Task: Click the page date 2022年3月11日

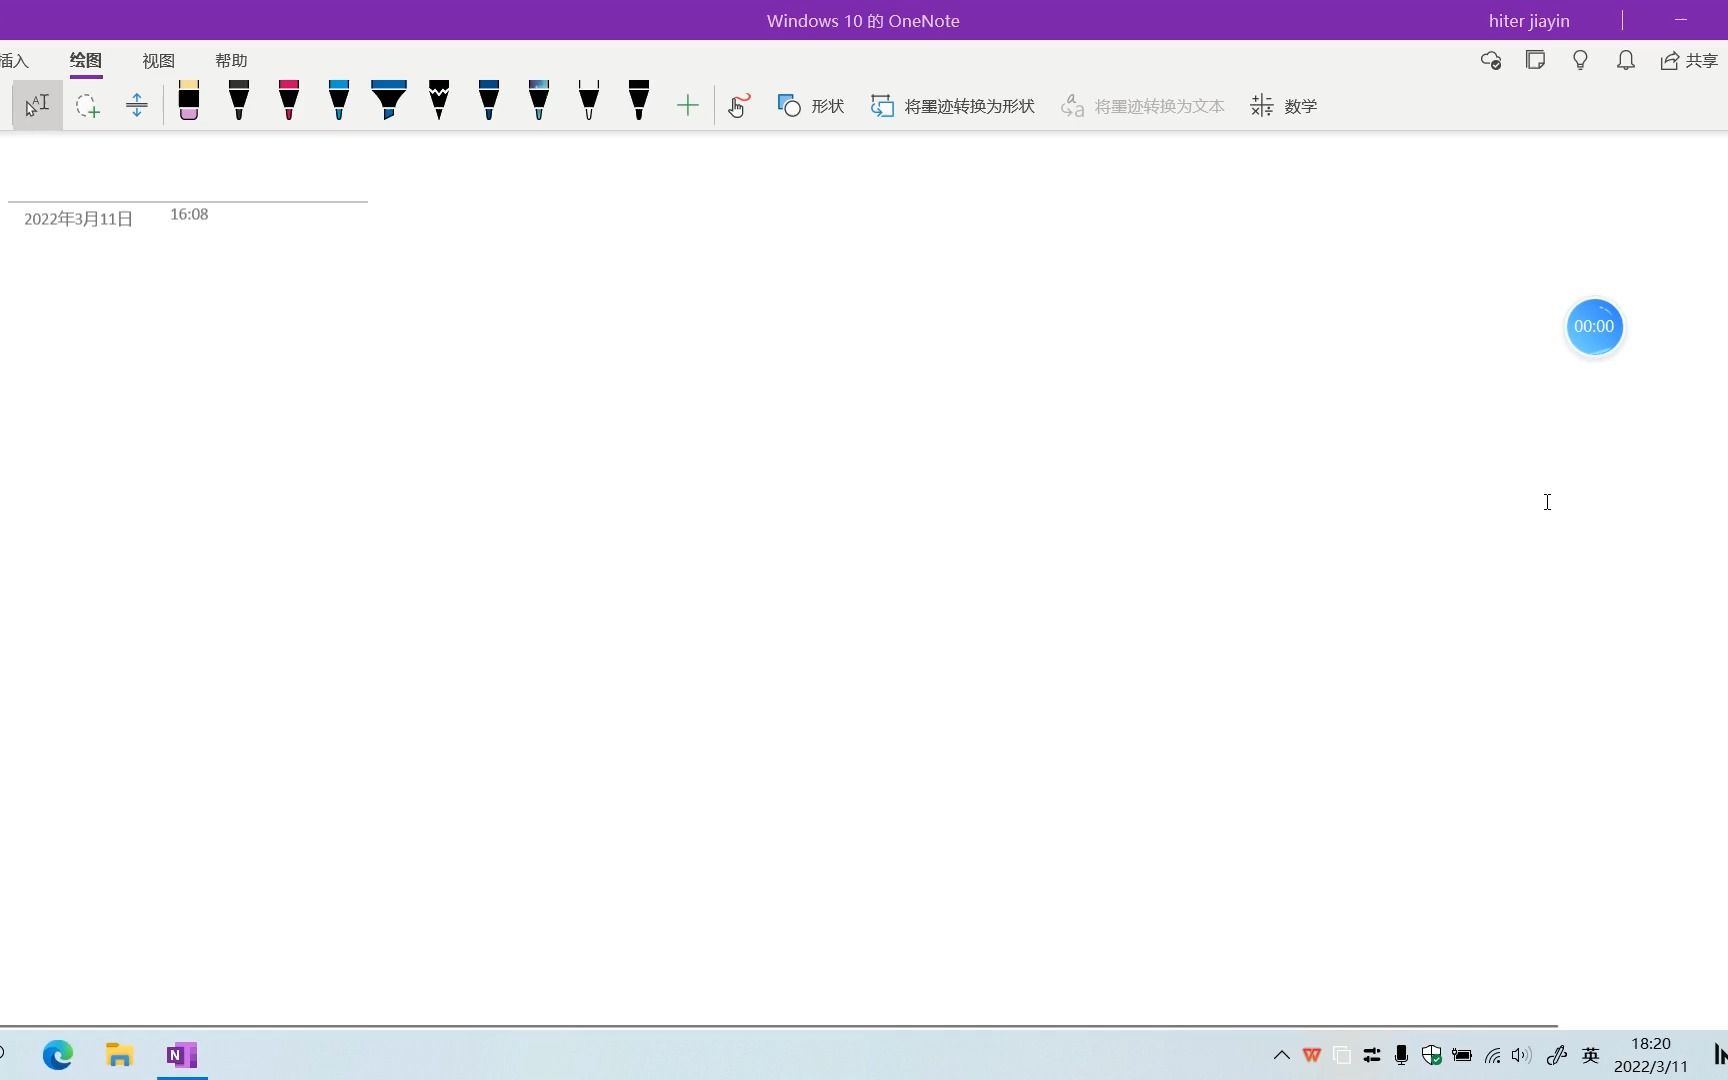Action: (78, 219)
